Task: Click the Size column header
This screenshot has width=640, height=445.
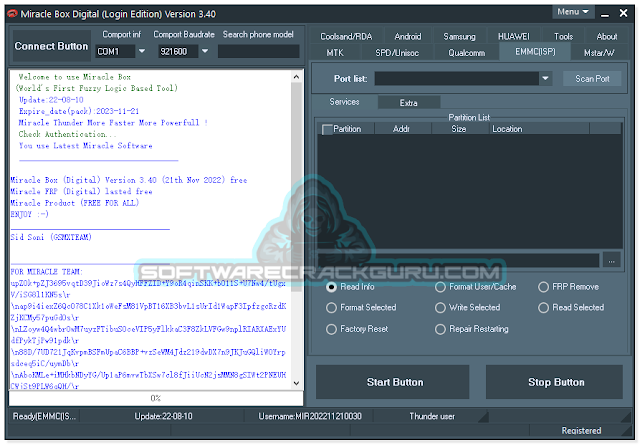Action: click(459, 129)
